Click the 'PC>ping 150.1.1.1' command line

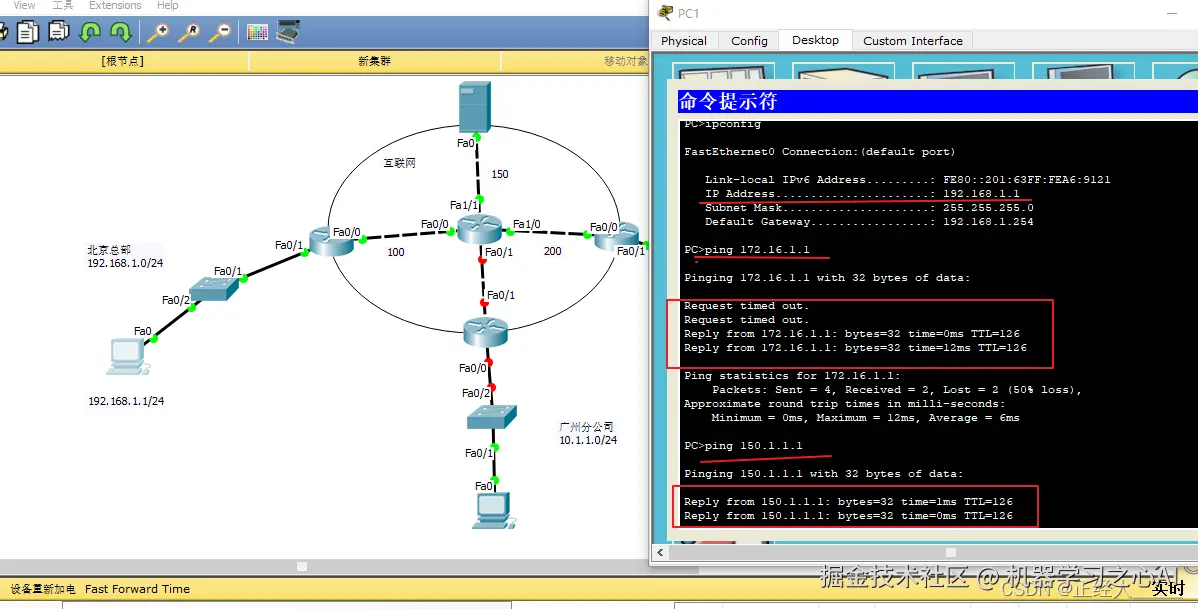tap(743, 445)
